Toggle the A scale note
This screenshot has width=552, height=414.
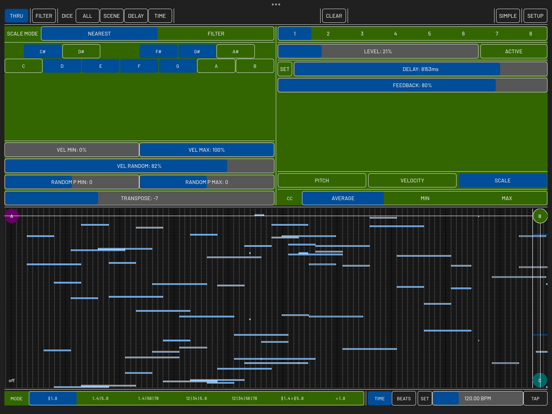coord(216,66)
